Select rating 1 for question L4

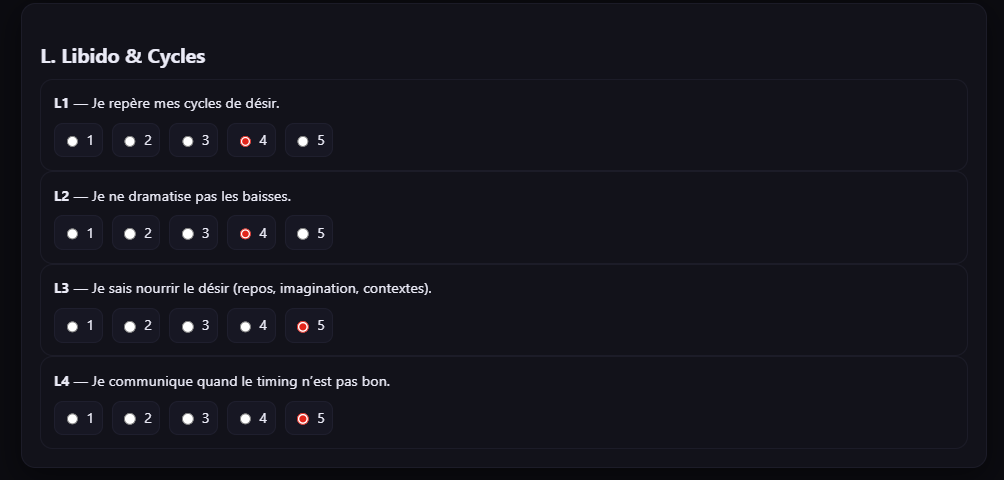[x=72, y=419]
